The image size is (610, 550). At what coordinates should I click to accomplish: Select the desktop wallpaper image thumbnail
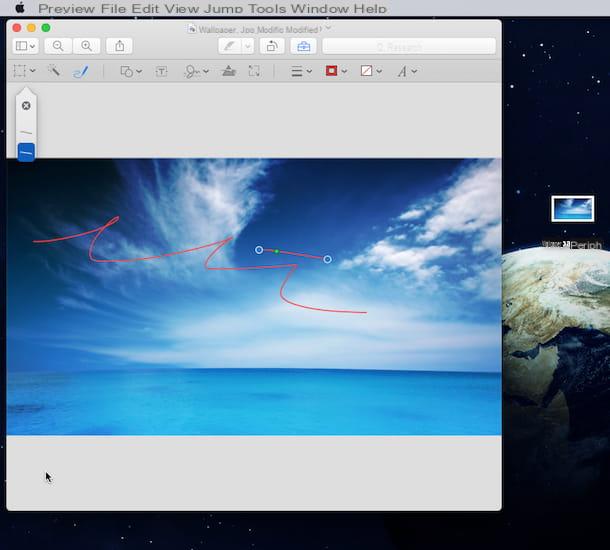coord(573,209)
